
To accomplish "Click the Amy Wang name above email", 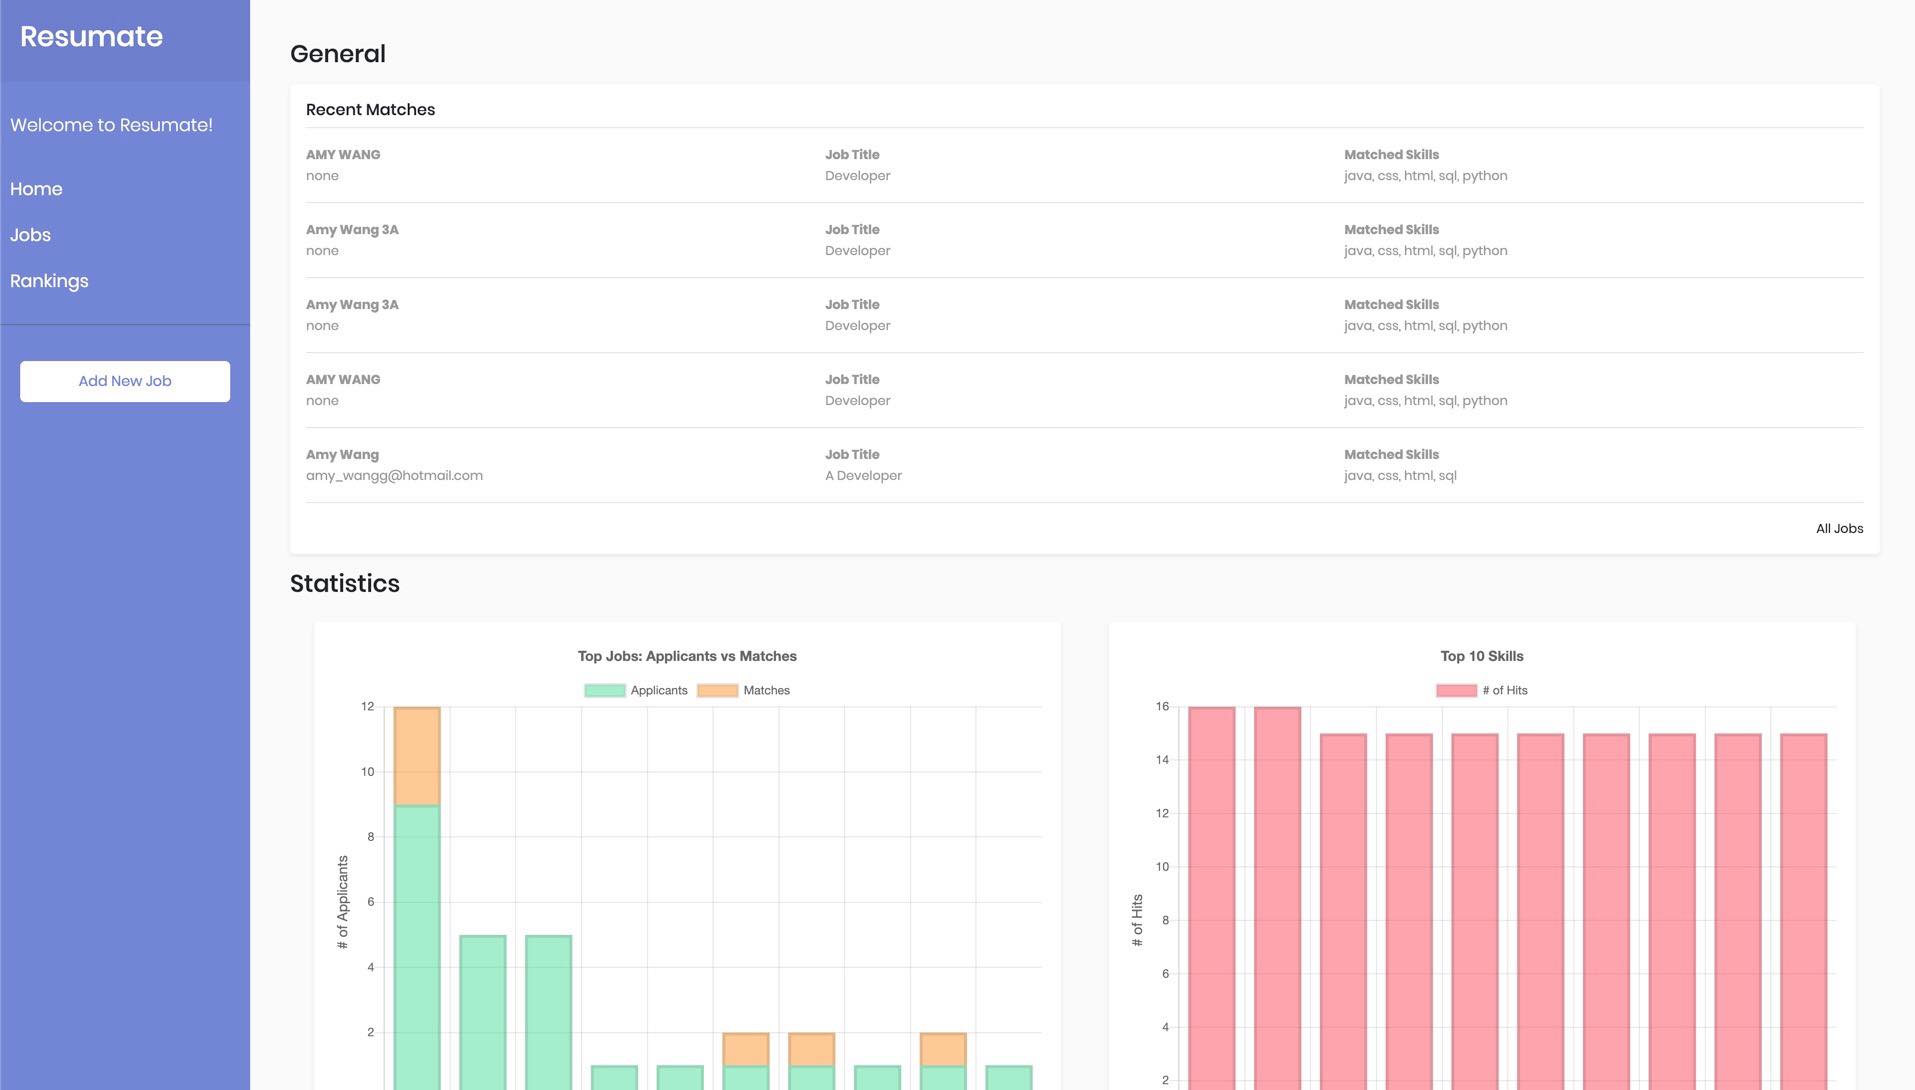I will (342, 455).
